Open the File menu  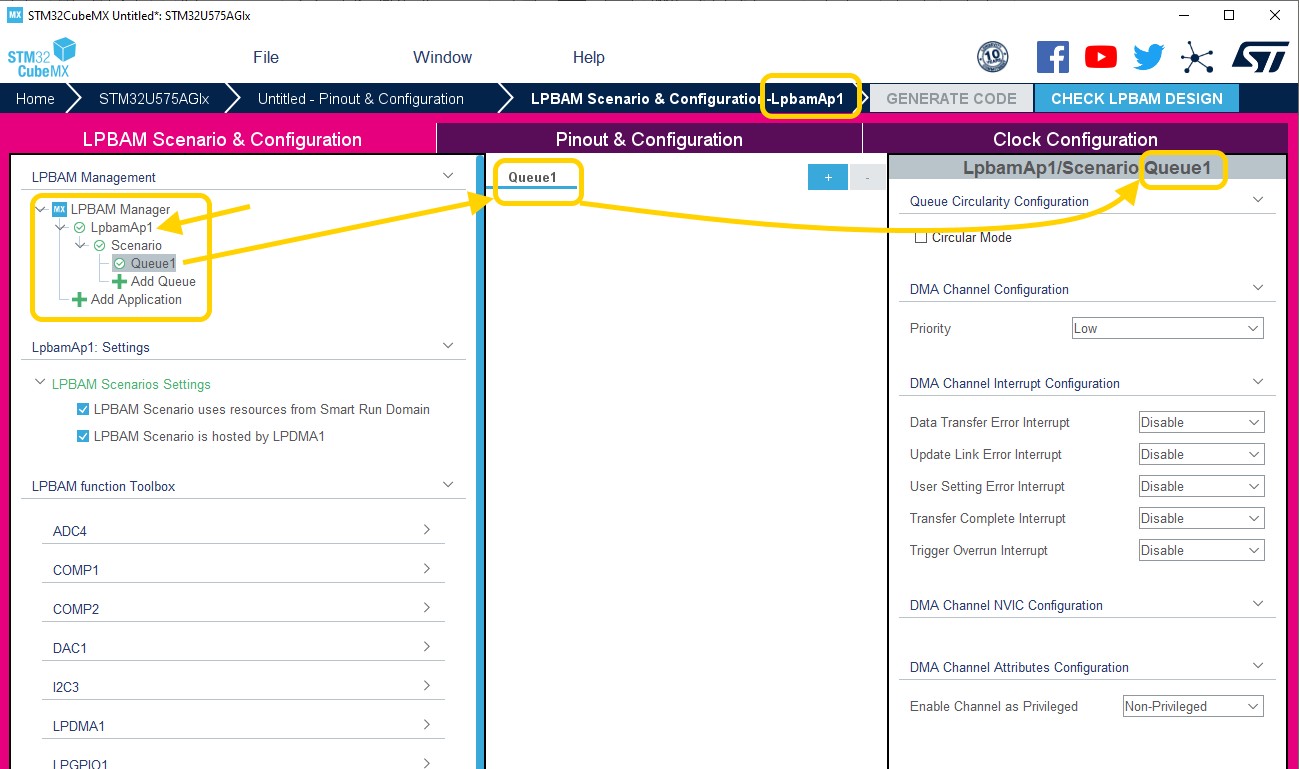[x=266, y=57]
